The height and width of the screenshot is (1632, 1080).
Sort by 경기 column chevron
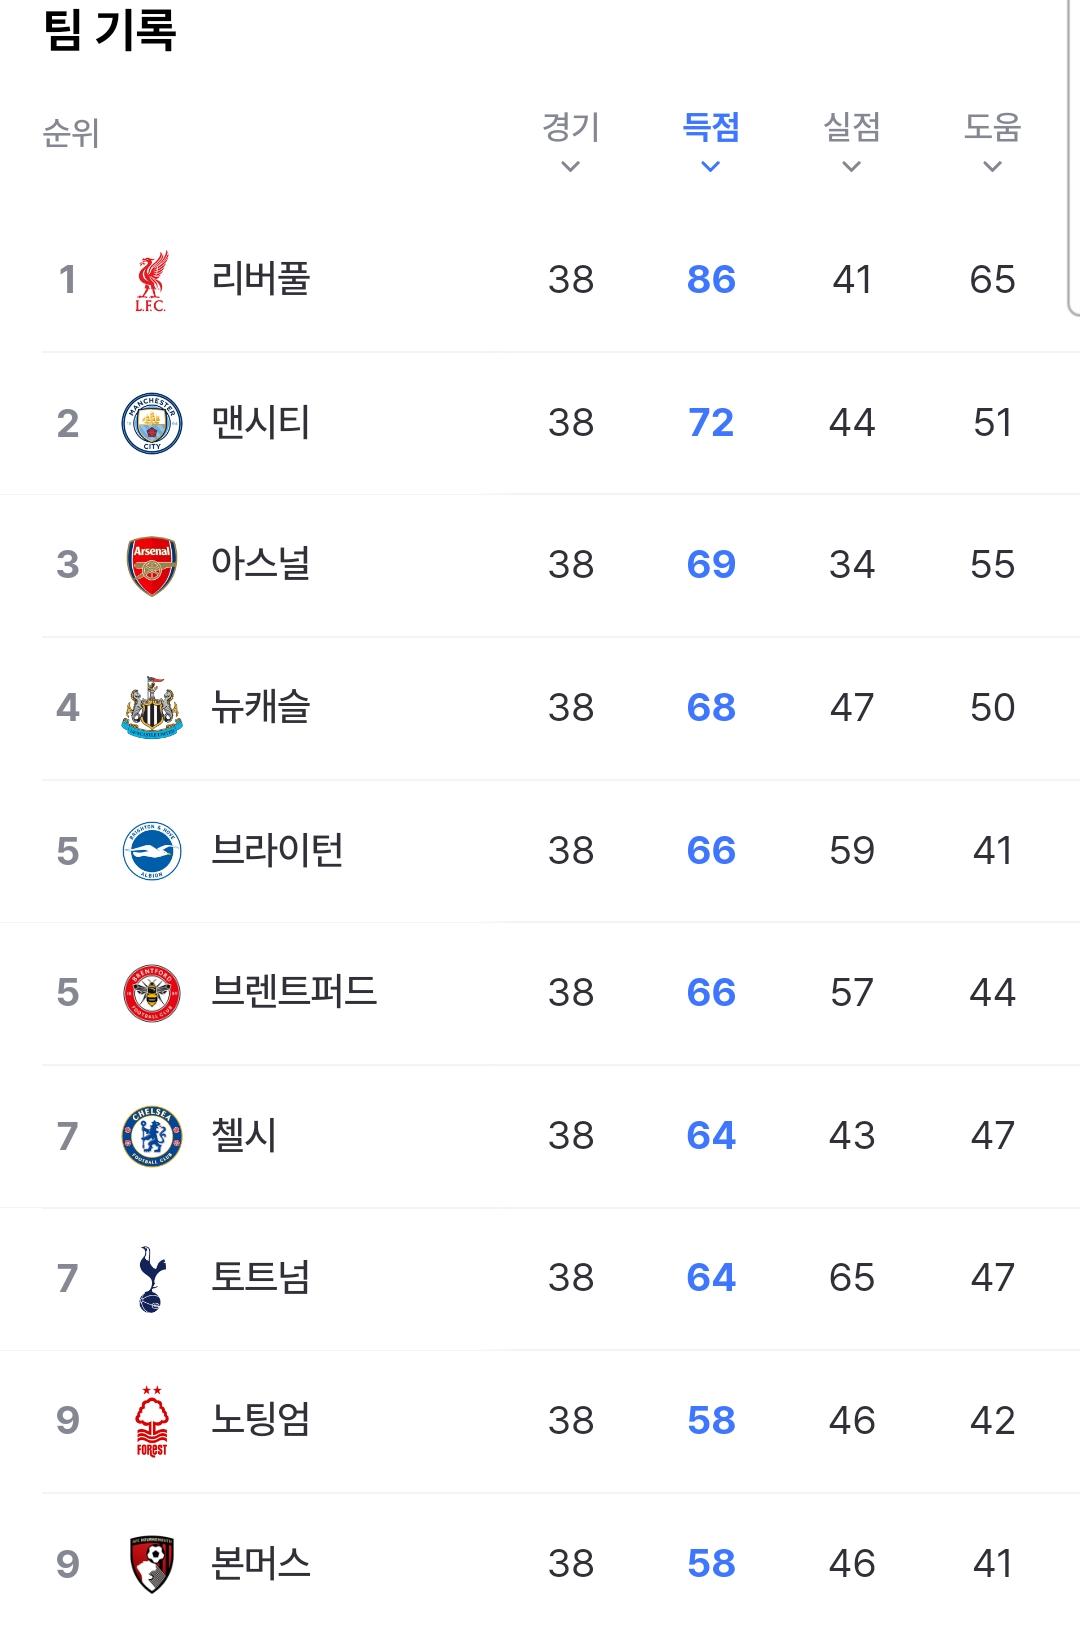click(571, 167)
